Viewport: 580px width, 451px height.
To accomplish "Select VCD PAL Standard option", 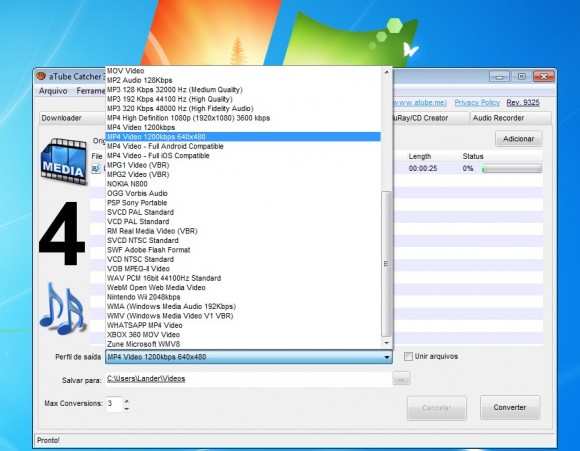I will tap(243, 222).
